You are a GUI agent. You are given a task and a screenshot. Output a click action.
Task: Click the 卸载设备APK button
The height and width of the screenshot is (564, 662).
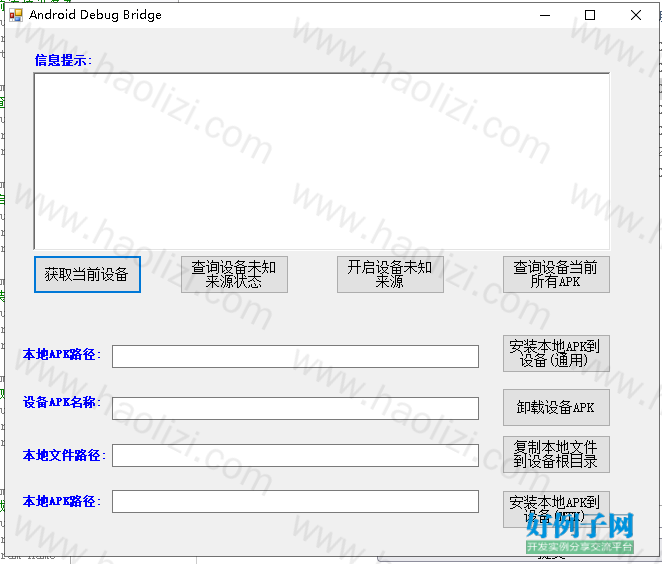tap(556, 407)
